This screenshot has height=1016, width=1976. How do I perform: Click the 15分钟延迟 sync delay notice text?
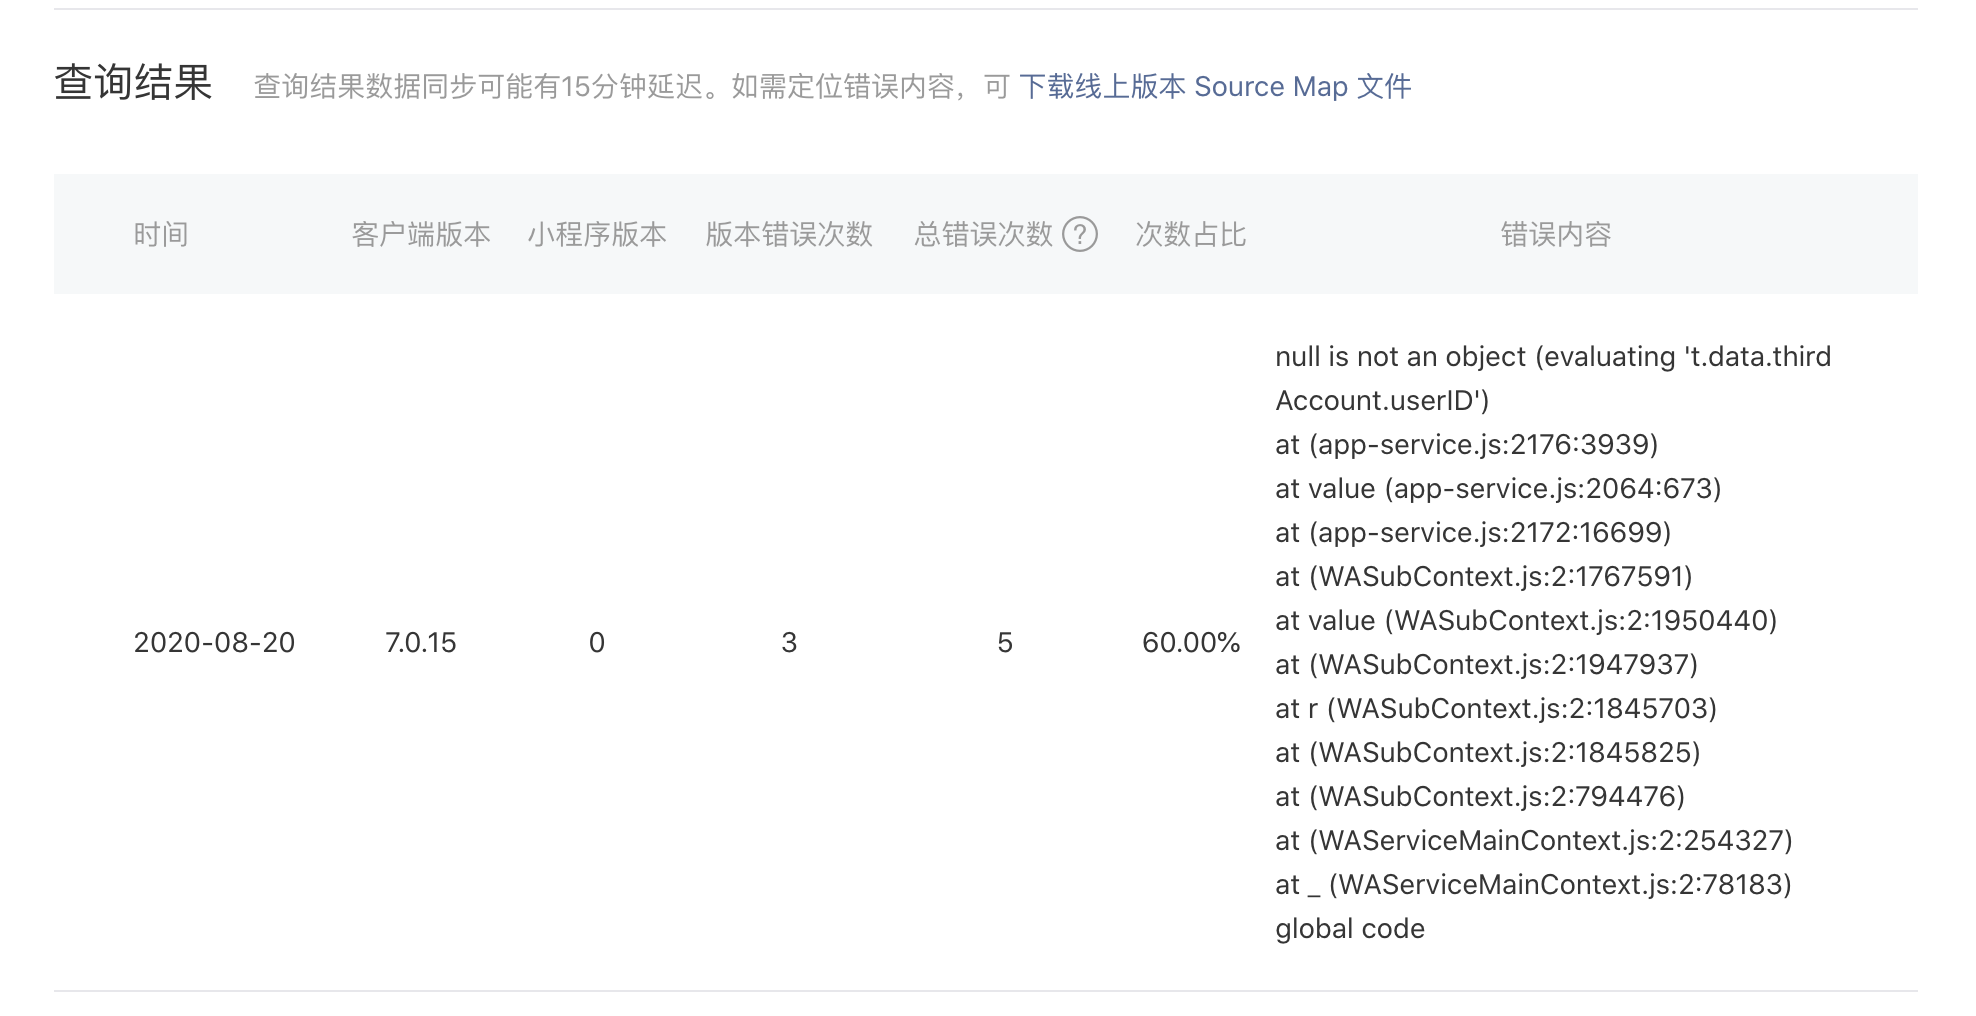(632, 87)
